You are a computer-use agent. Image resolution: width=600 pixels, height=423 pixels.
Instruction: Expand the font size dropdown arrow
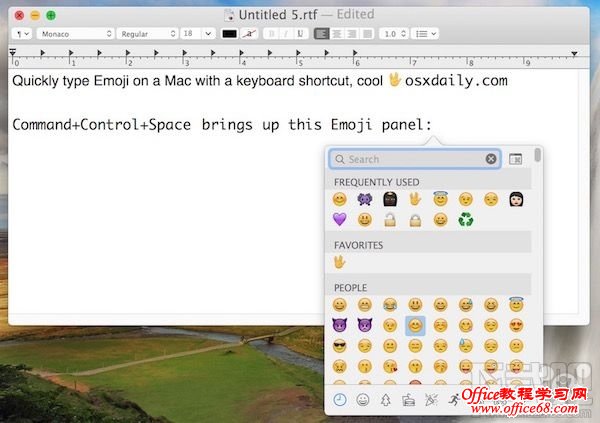208,34
